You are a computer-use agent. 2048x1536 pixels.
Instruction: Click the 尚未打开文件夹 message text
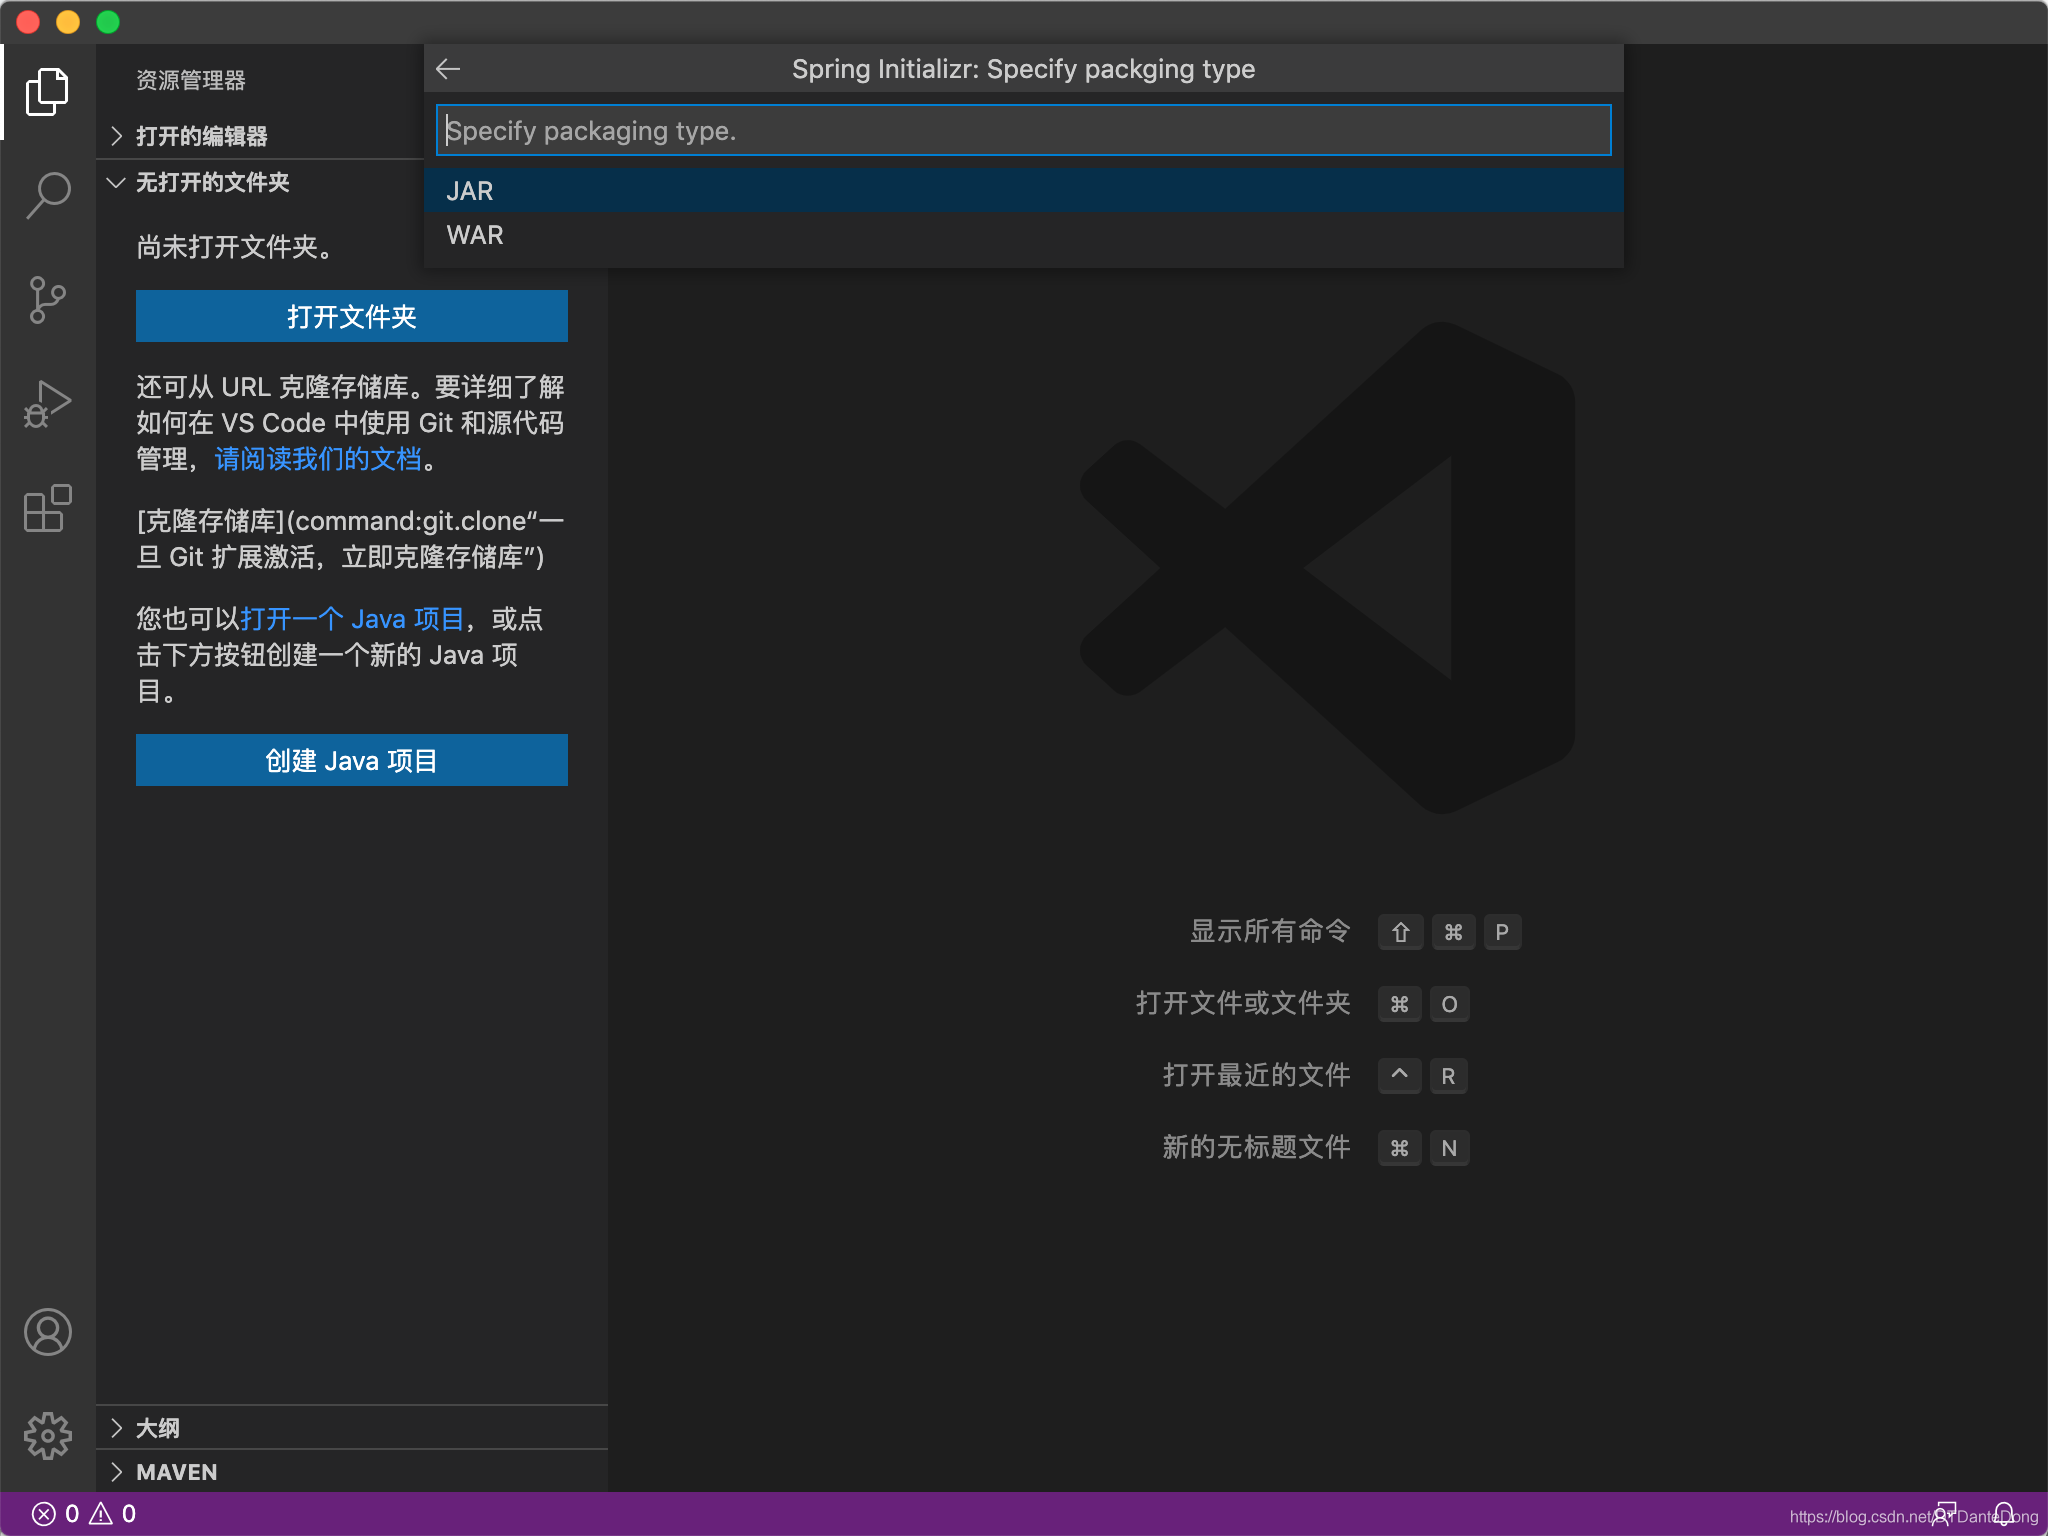tap(236, 247)
